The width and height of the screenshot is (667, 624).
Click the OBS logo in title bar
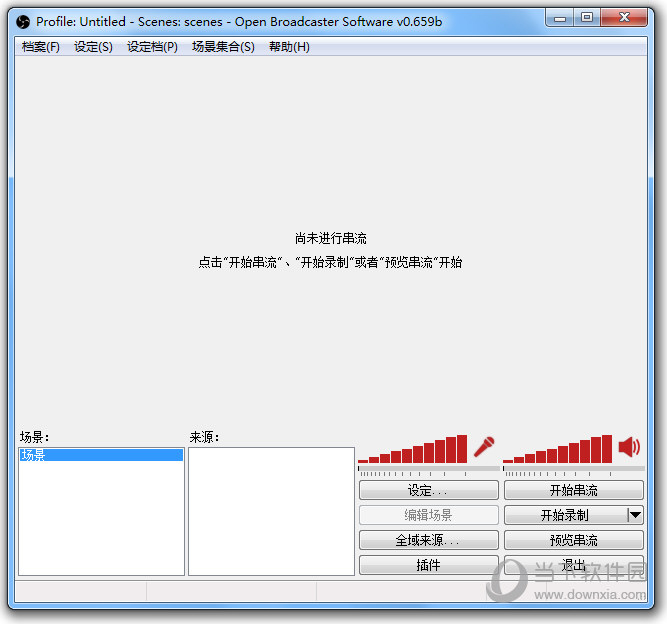pyautogui.click(x=23, y=21)
